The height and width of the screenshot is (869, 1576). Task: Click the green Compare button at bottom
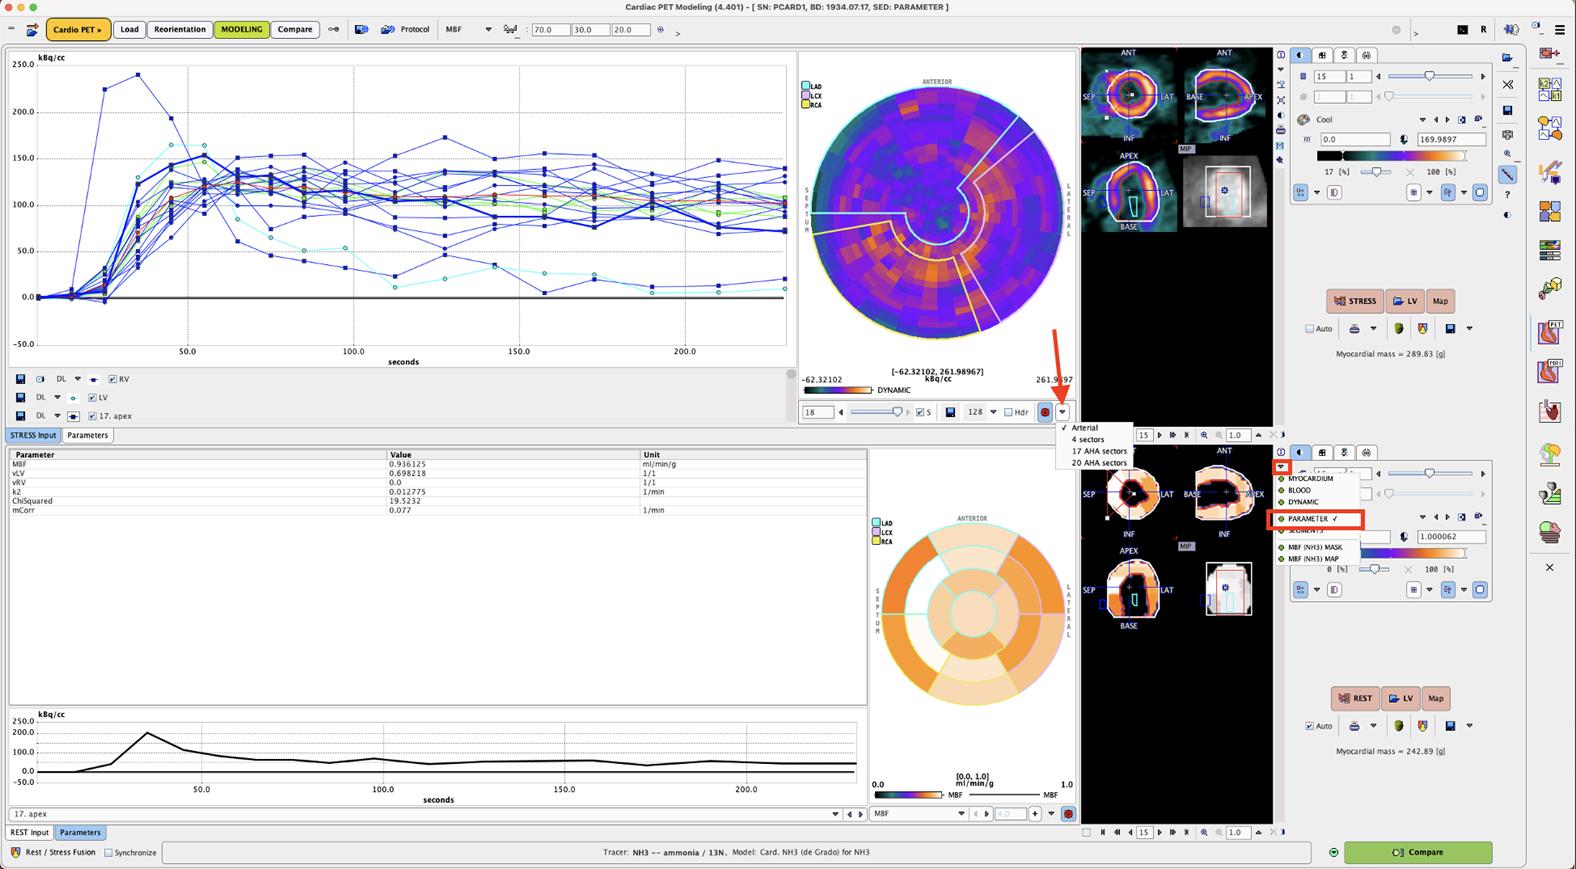click(x=1418, y=853)
